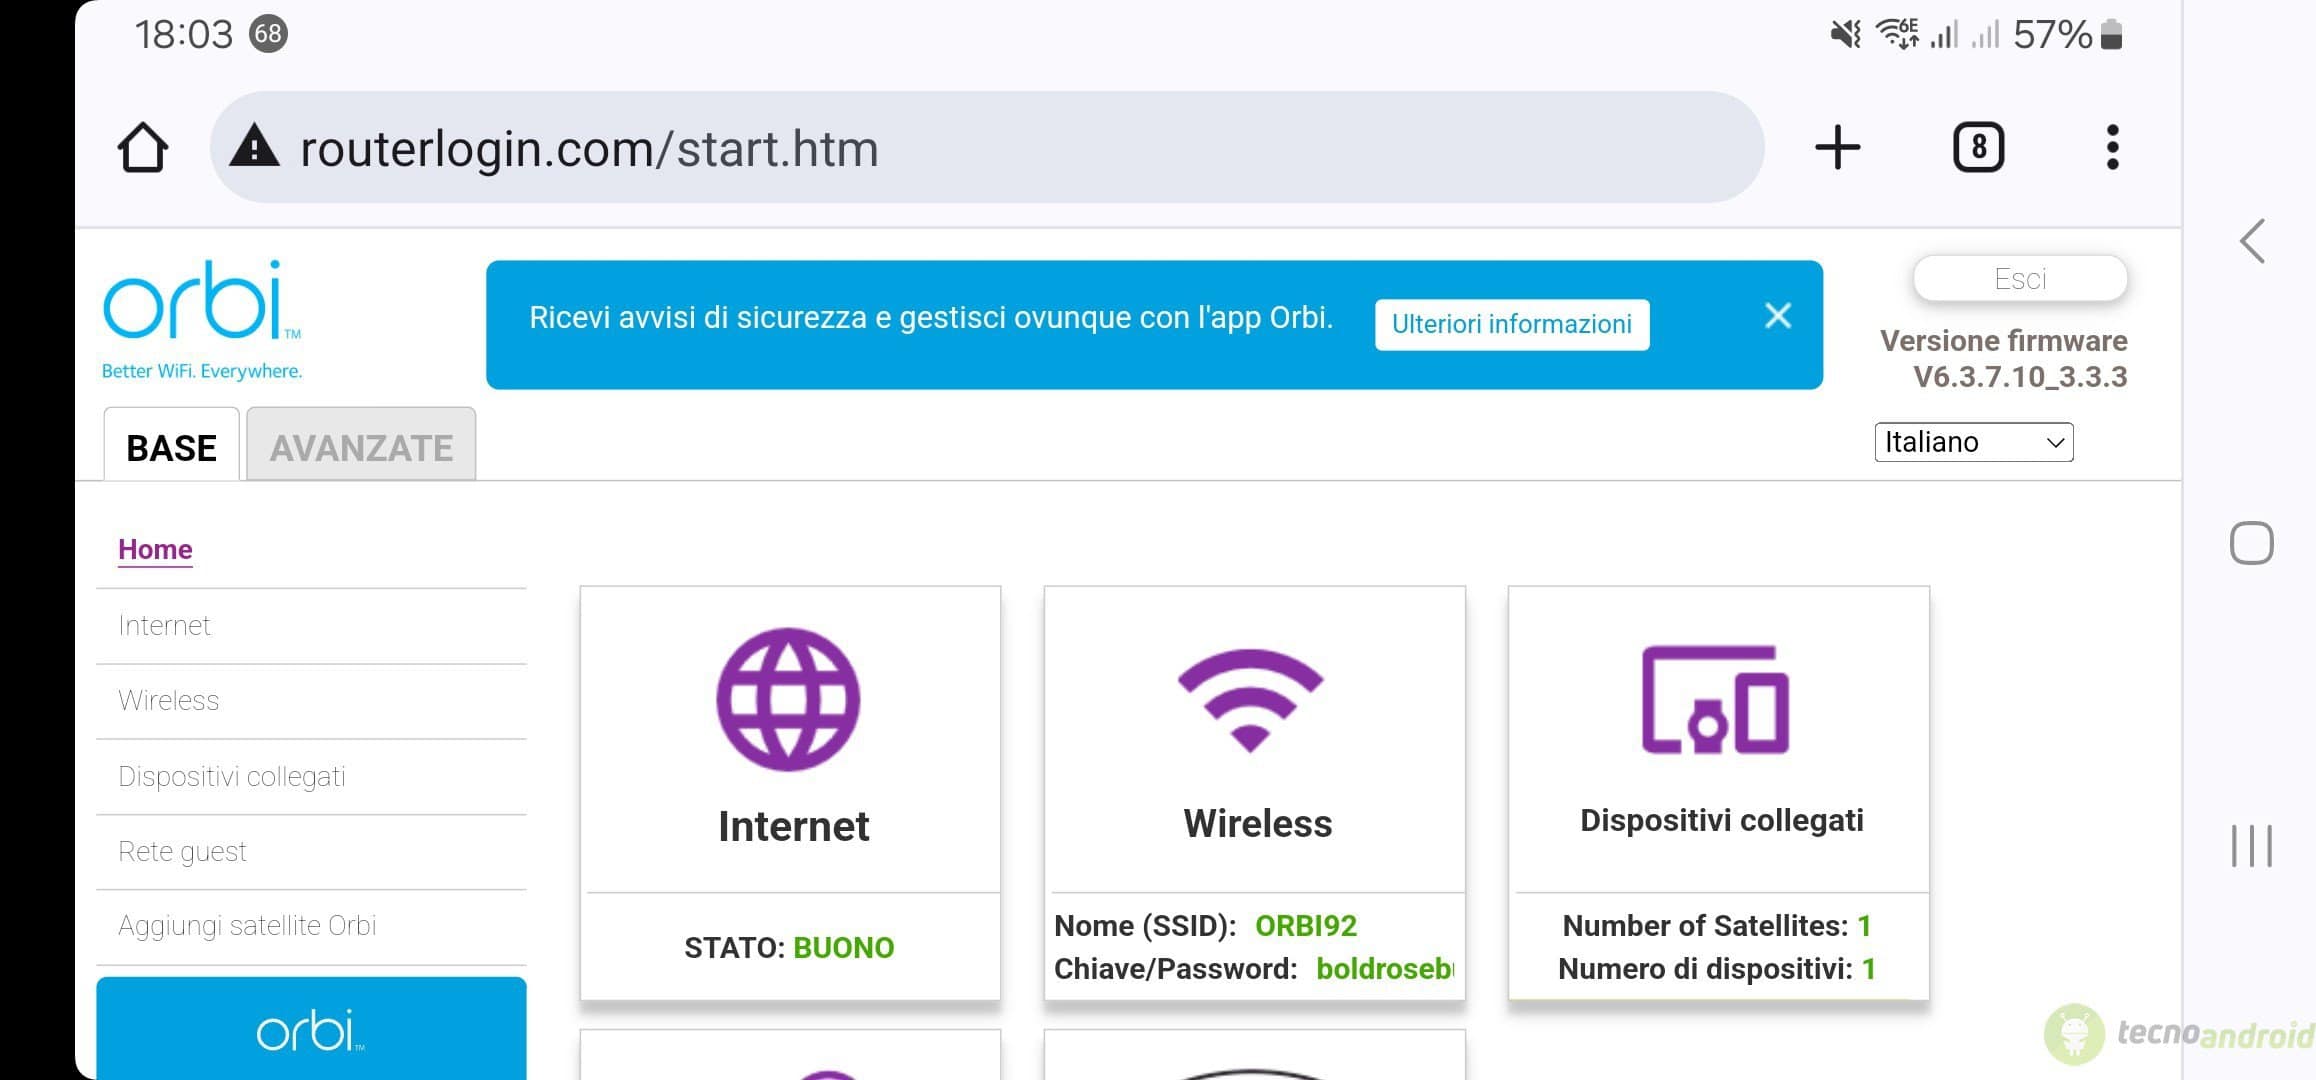Click the purple Wi-Fi Wireless icon

coord(1251,700)
